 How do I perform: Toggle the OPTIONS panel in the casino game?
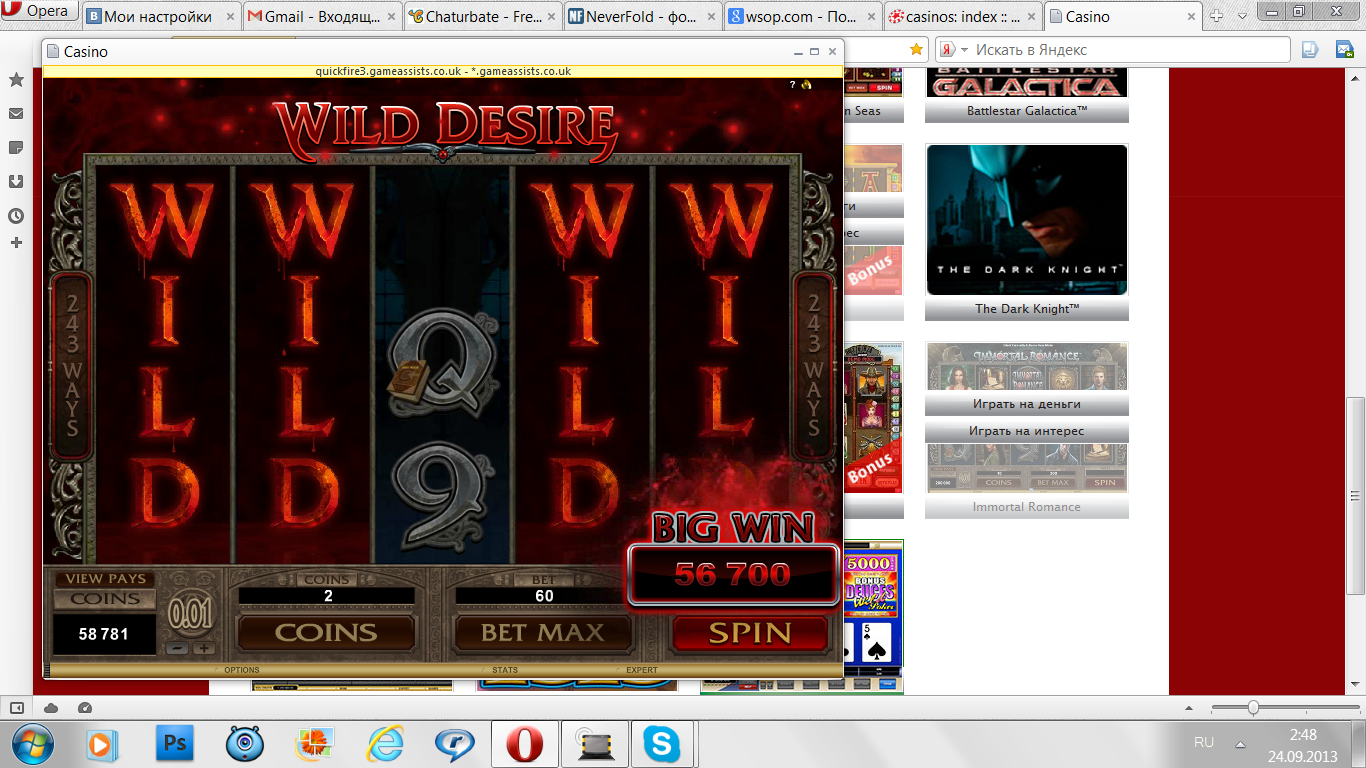tap(241, 670)
